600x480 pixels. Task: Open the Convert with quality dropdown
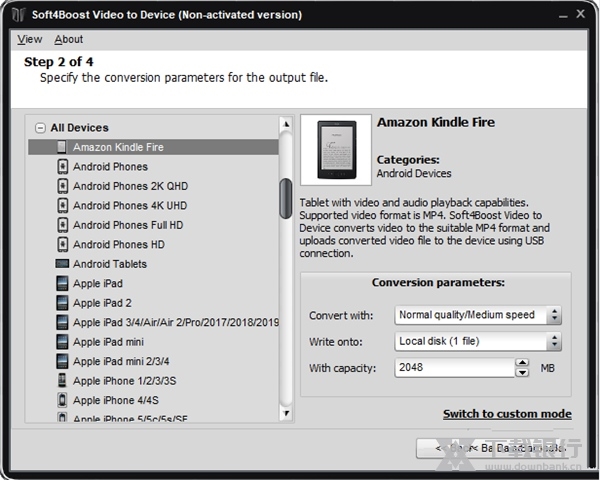pos(554,315)
